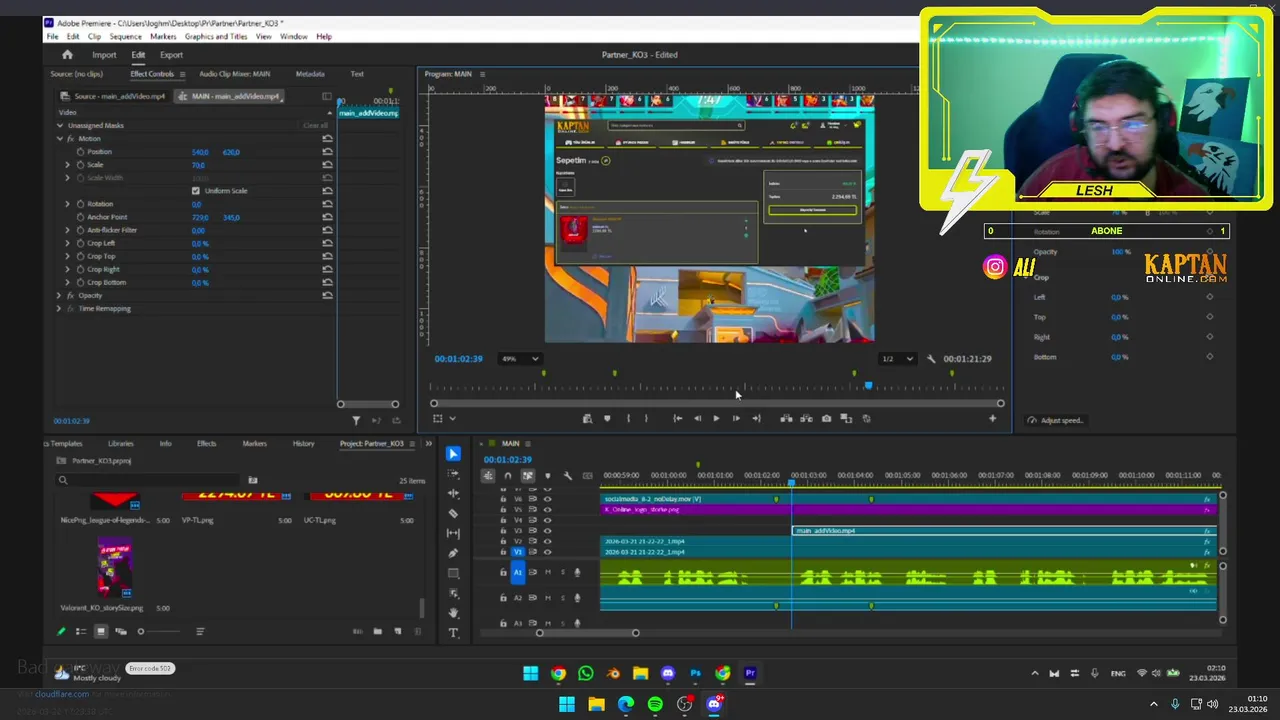Click the Lift button
The width and height of the screenshot is (1280, 720).
pos(786,419)
